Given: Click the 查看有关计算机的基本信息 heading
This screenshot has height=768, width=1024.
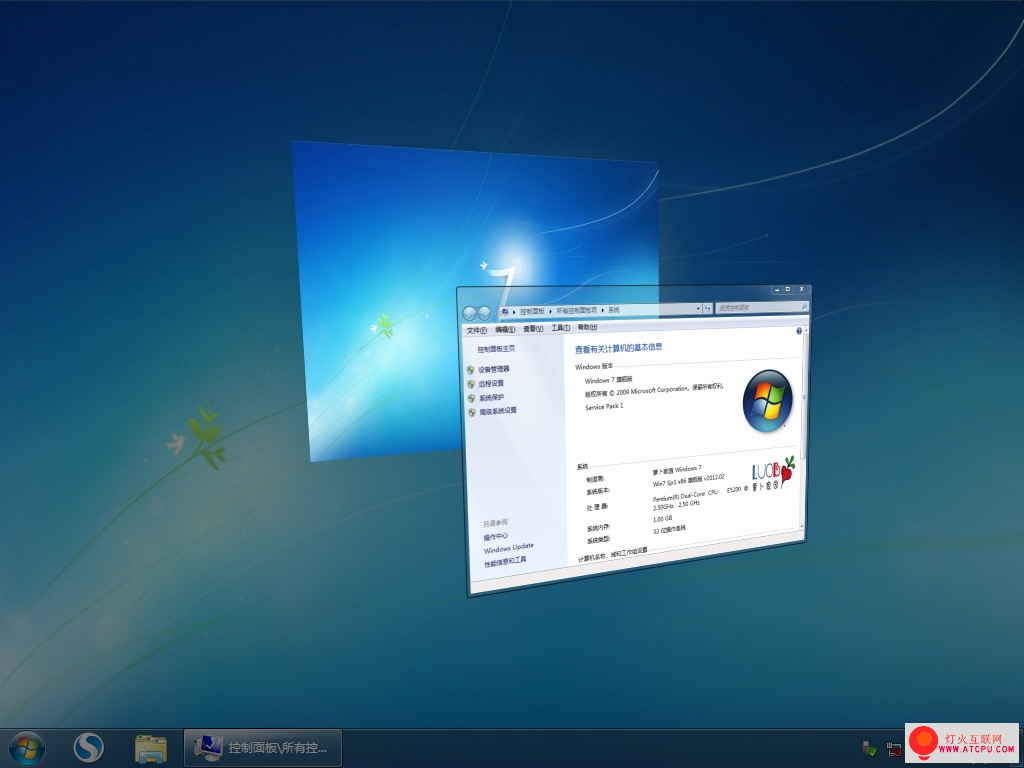Looking at the screenshot, I should point(618,348).
